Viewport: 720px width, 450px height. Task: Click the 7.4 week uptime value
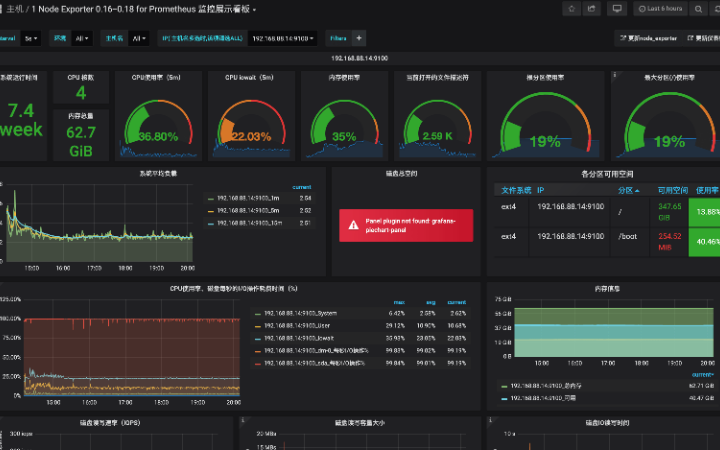(21, 120)
